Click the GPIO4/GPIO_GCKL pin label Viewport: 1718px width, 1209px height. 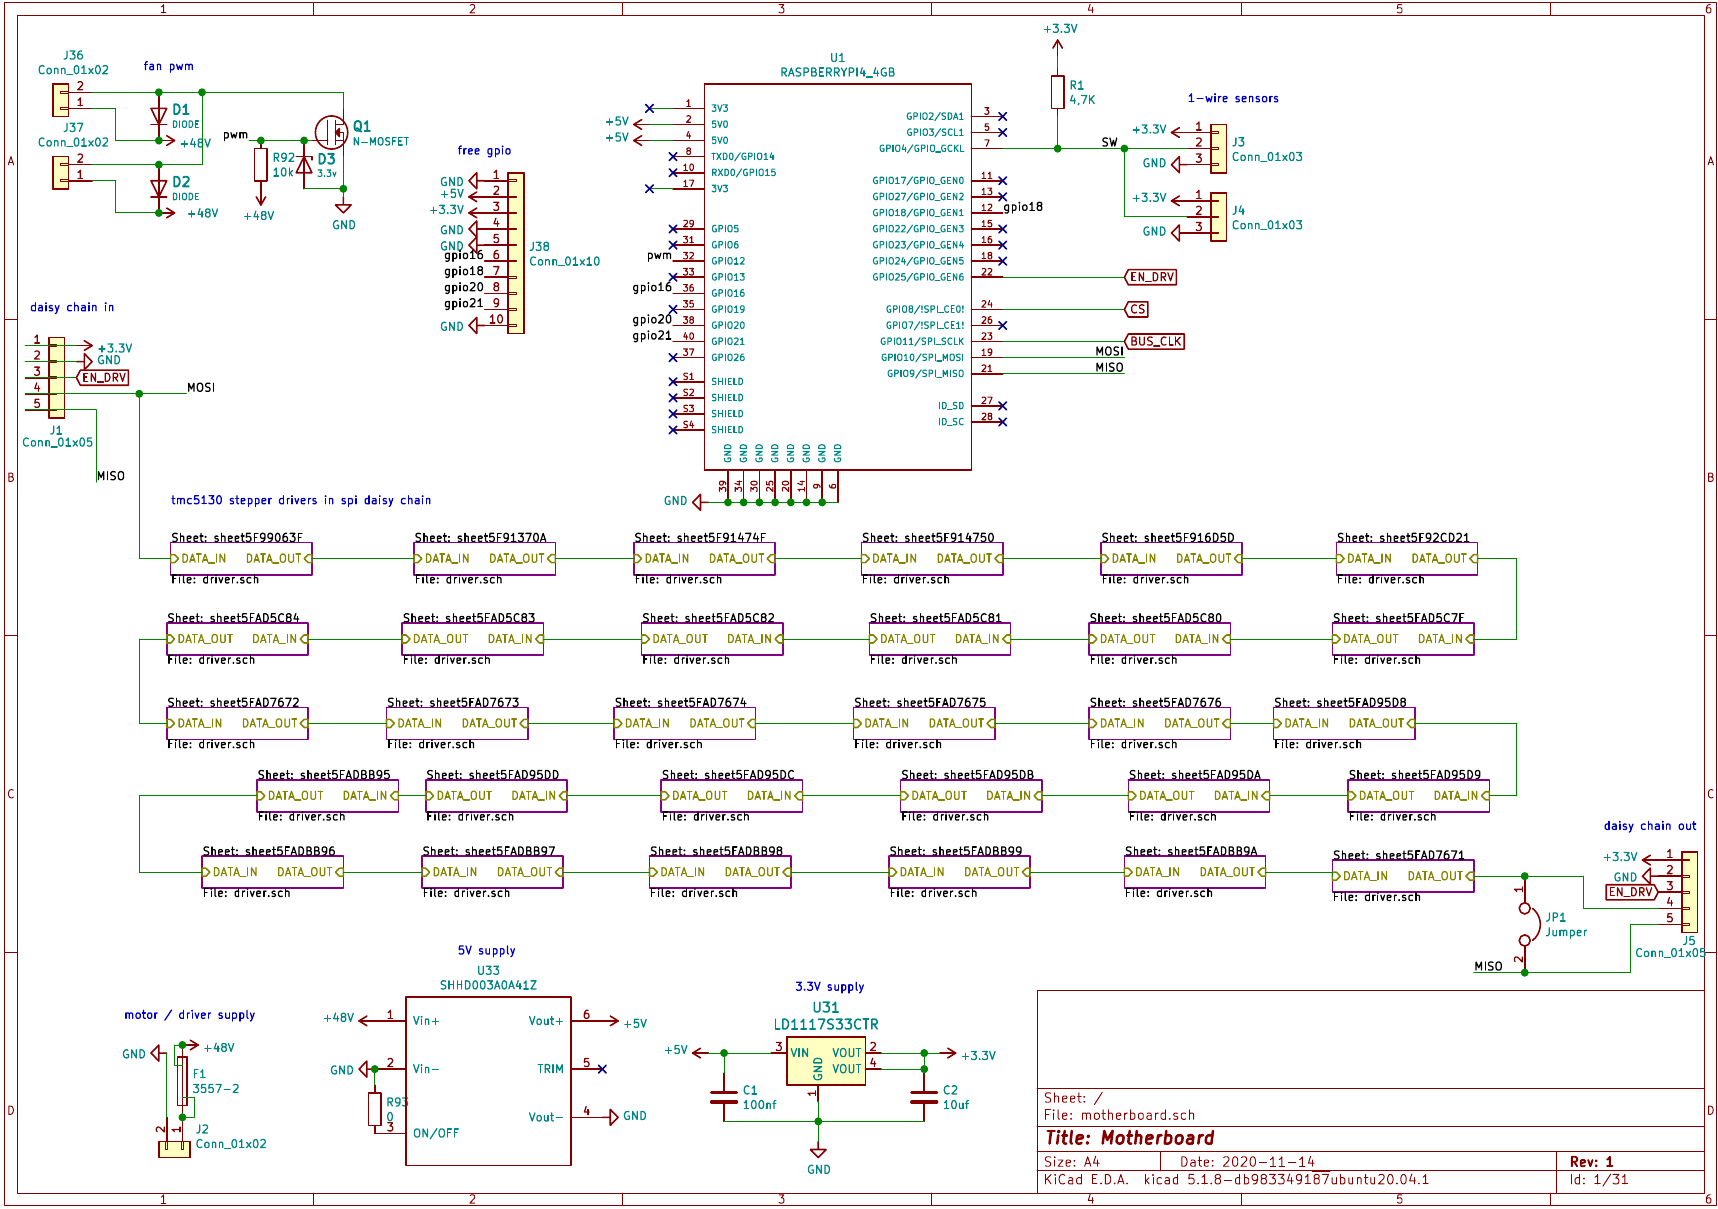[921, 149]
